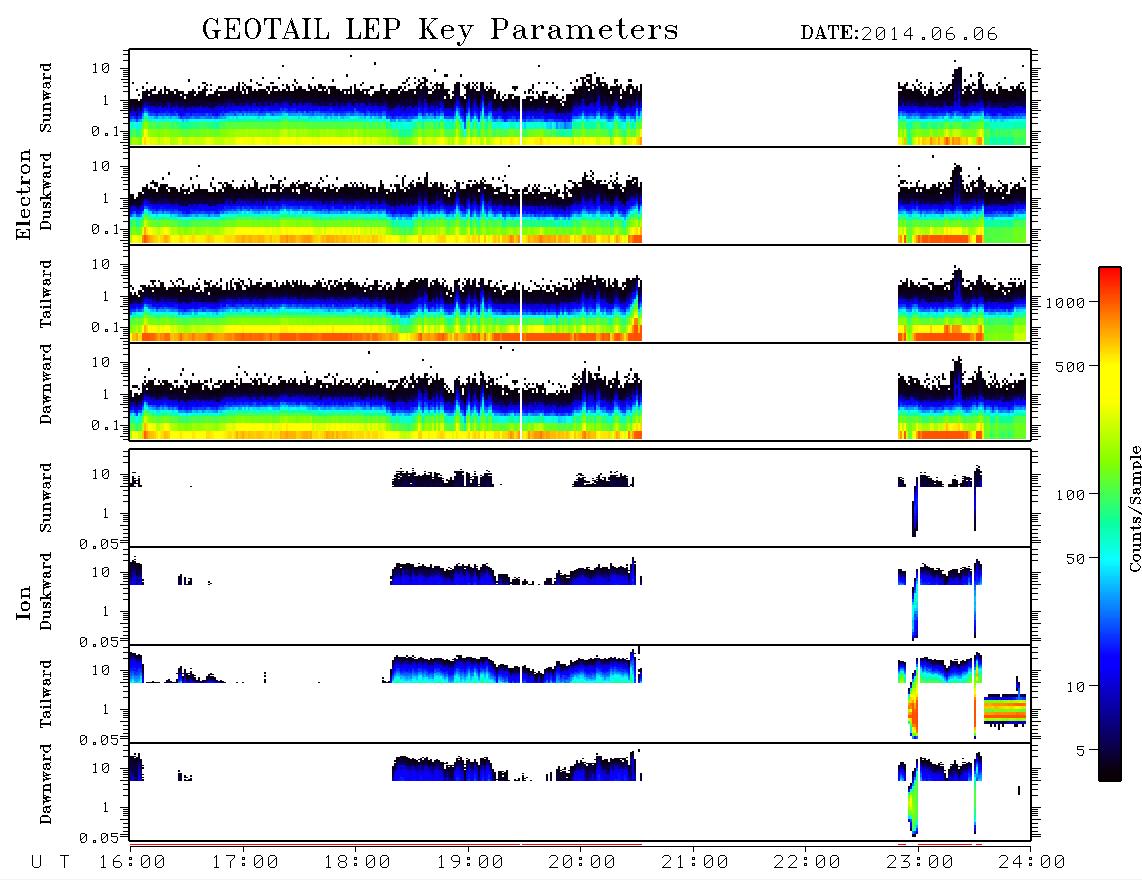This screenshot has width=1142, height=880.
Task: Click the GEOTAIL LEP Key Parameters title
Action: click(x=440, y=30)
